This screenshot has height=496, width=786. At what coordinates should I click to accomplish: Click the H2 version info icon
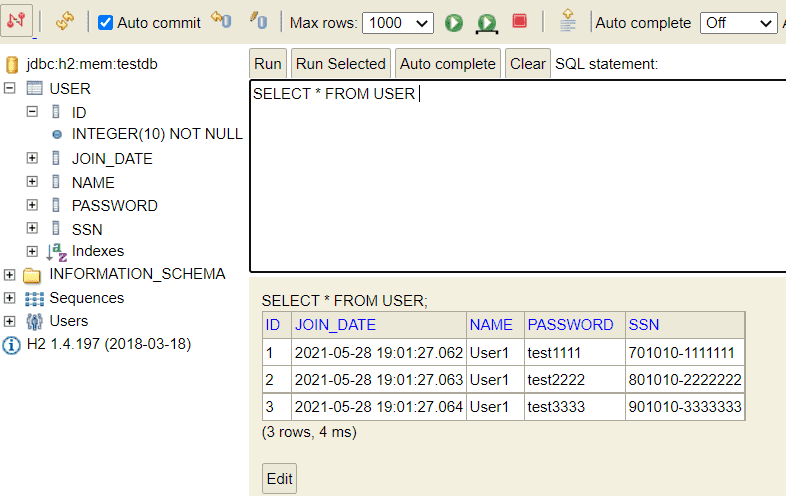click(12, 345)
